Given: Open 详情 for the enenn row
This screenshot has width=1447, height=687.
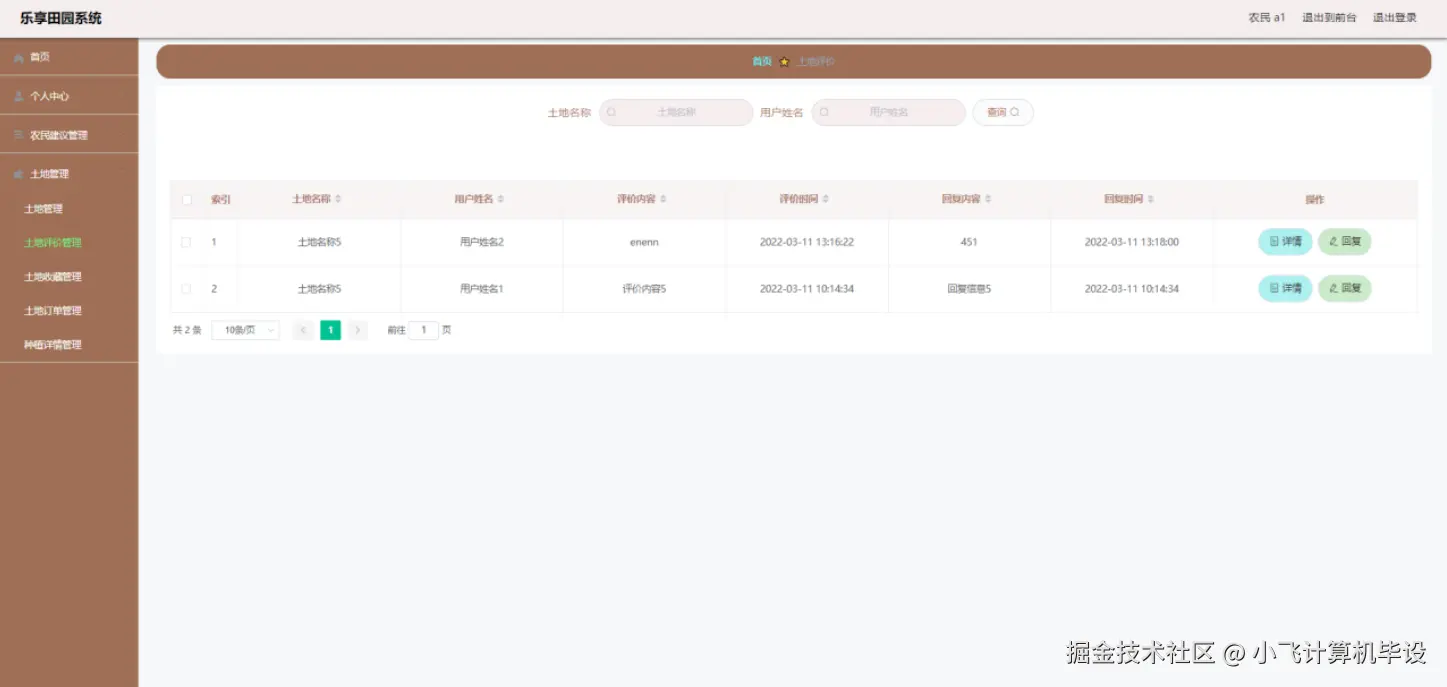Looking at the screenshot, I should point(1285,242).
